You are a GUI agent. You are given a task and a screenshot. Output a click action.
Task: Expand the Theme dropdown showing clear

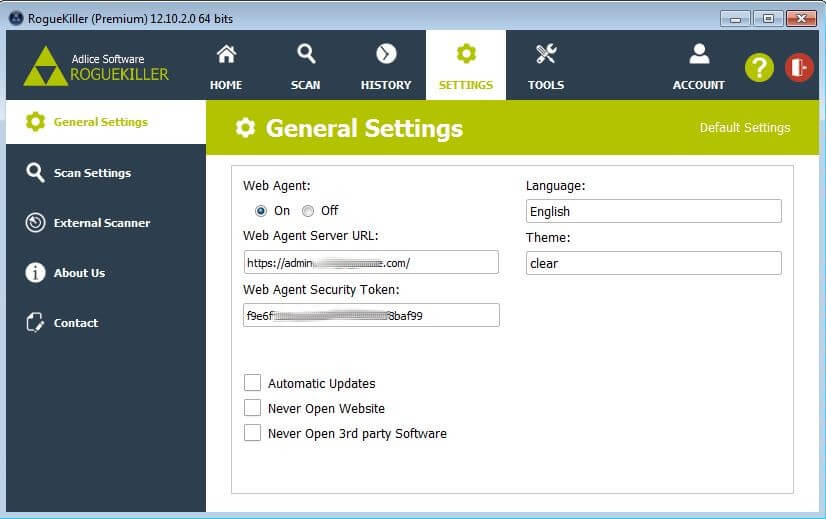coord(653,263)
